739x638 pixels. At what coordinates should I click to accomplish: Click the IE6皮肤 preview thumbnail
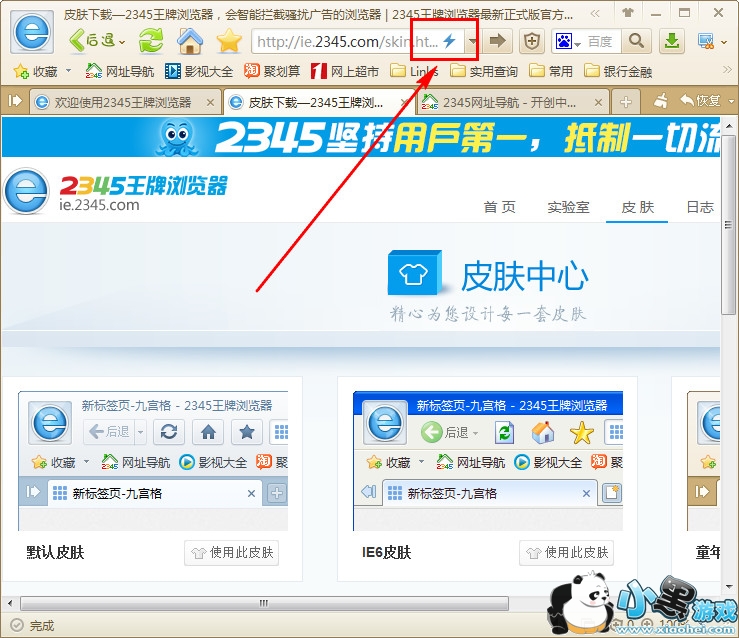(x=488, y=461)
